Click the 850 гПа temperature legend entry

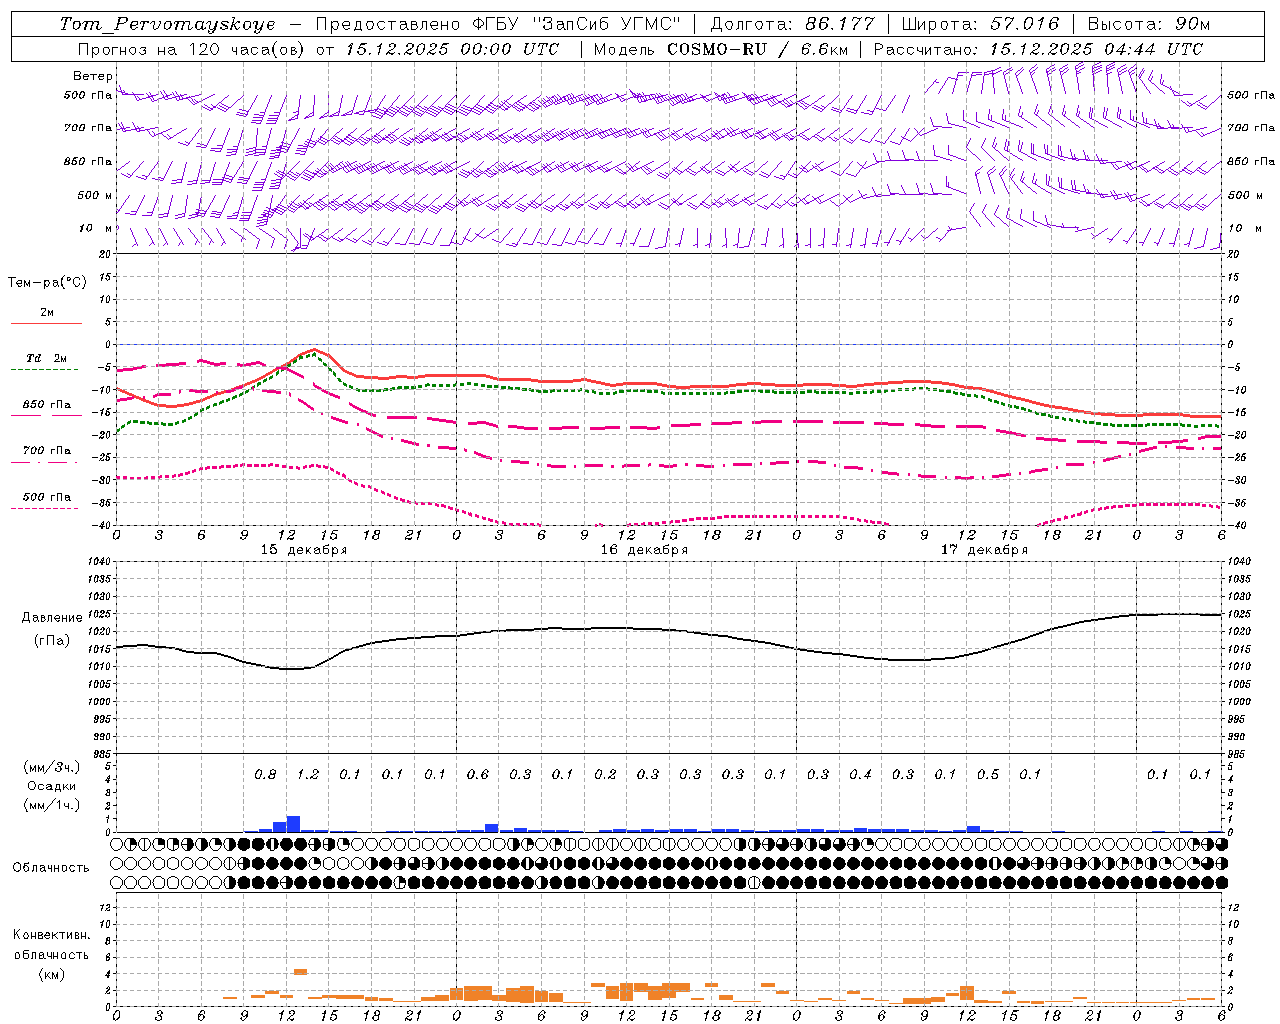[47, 404]
